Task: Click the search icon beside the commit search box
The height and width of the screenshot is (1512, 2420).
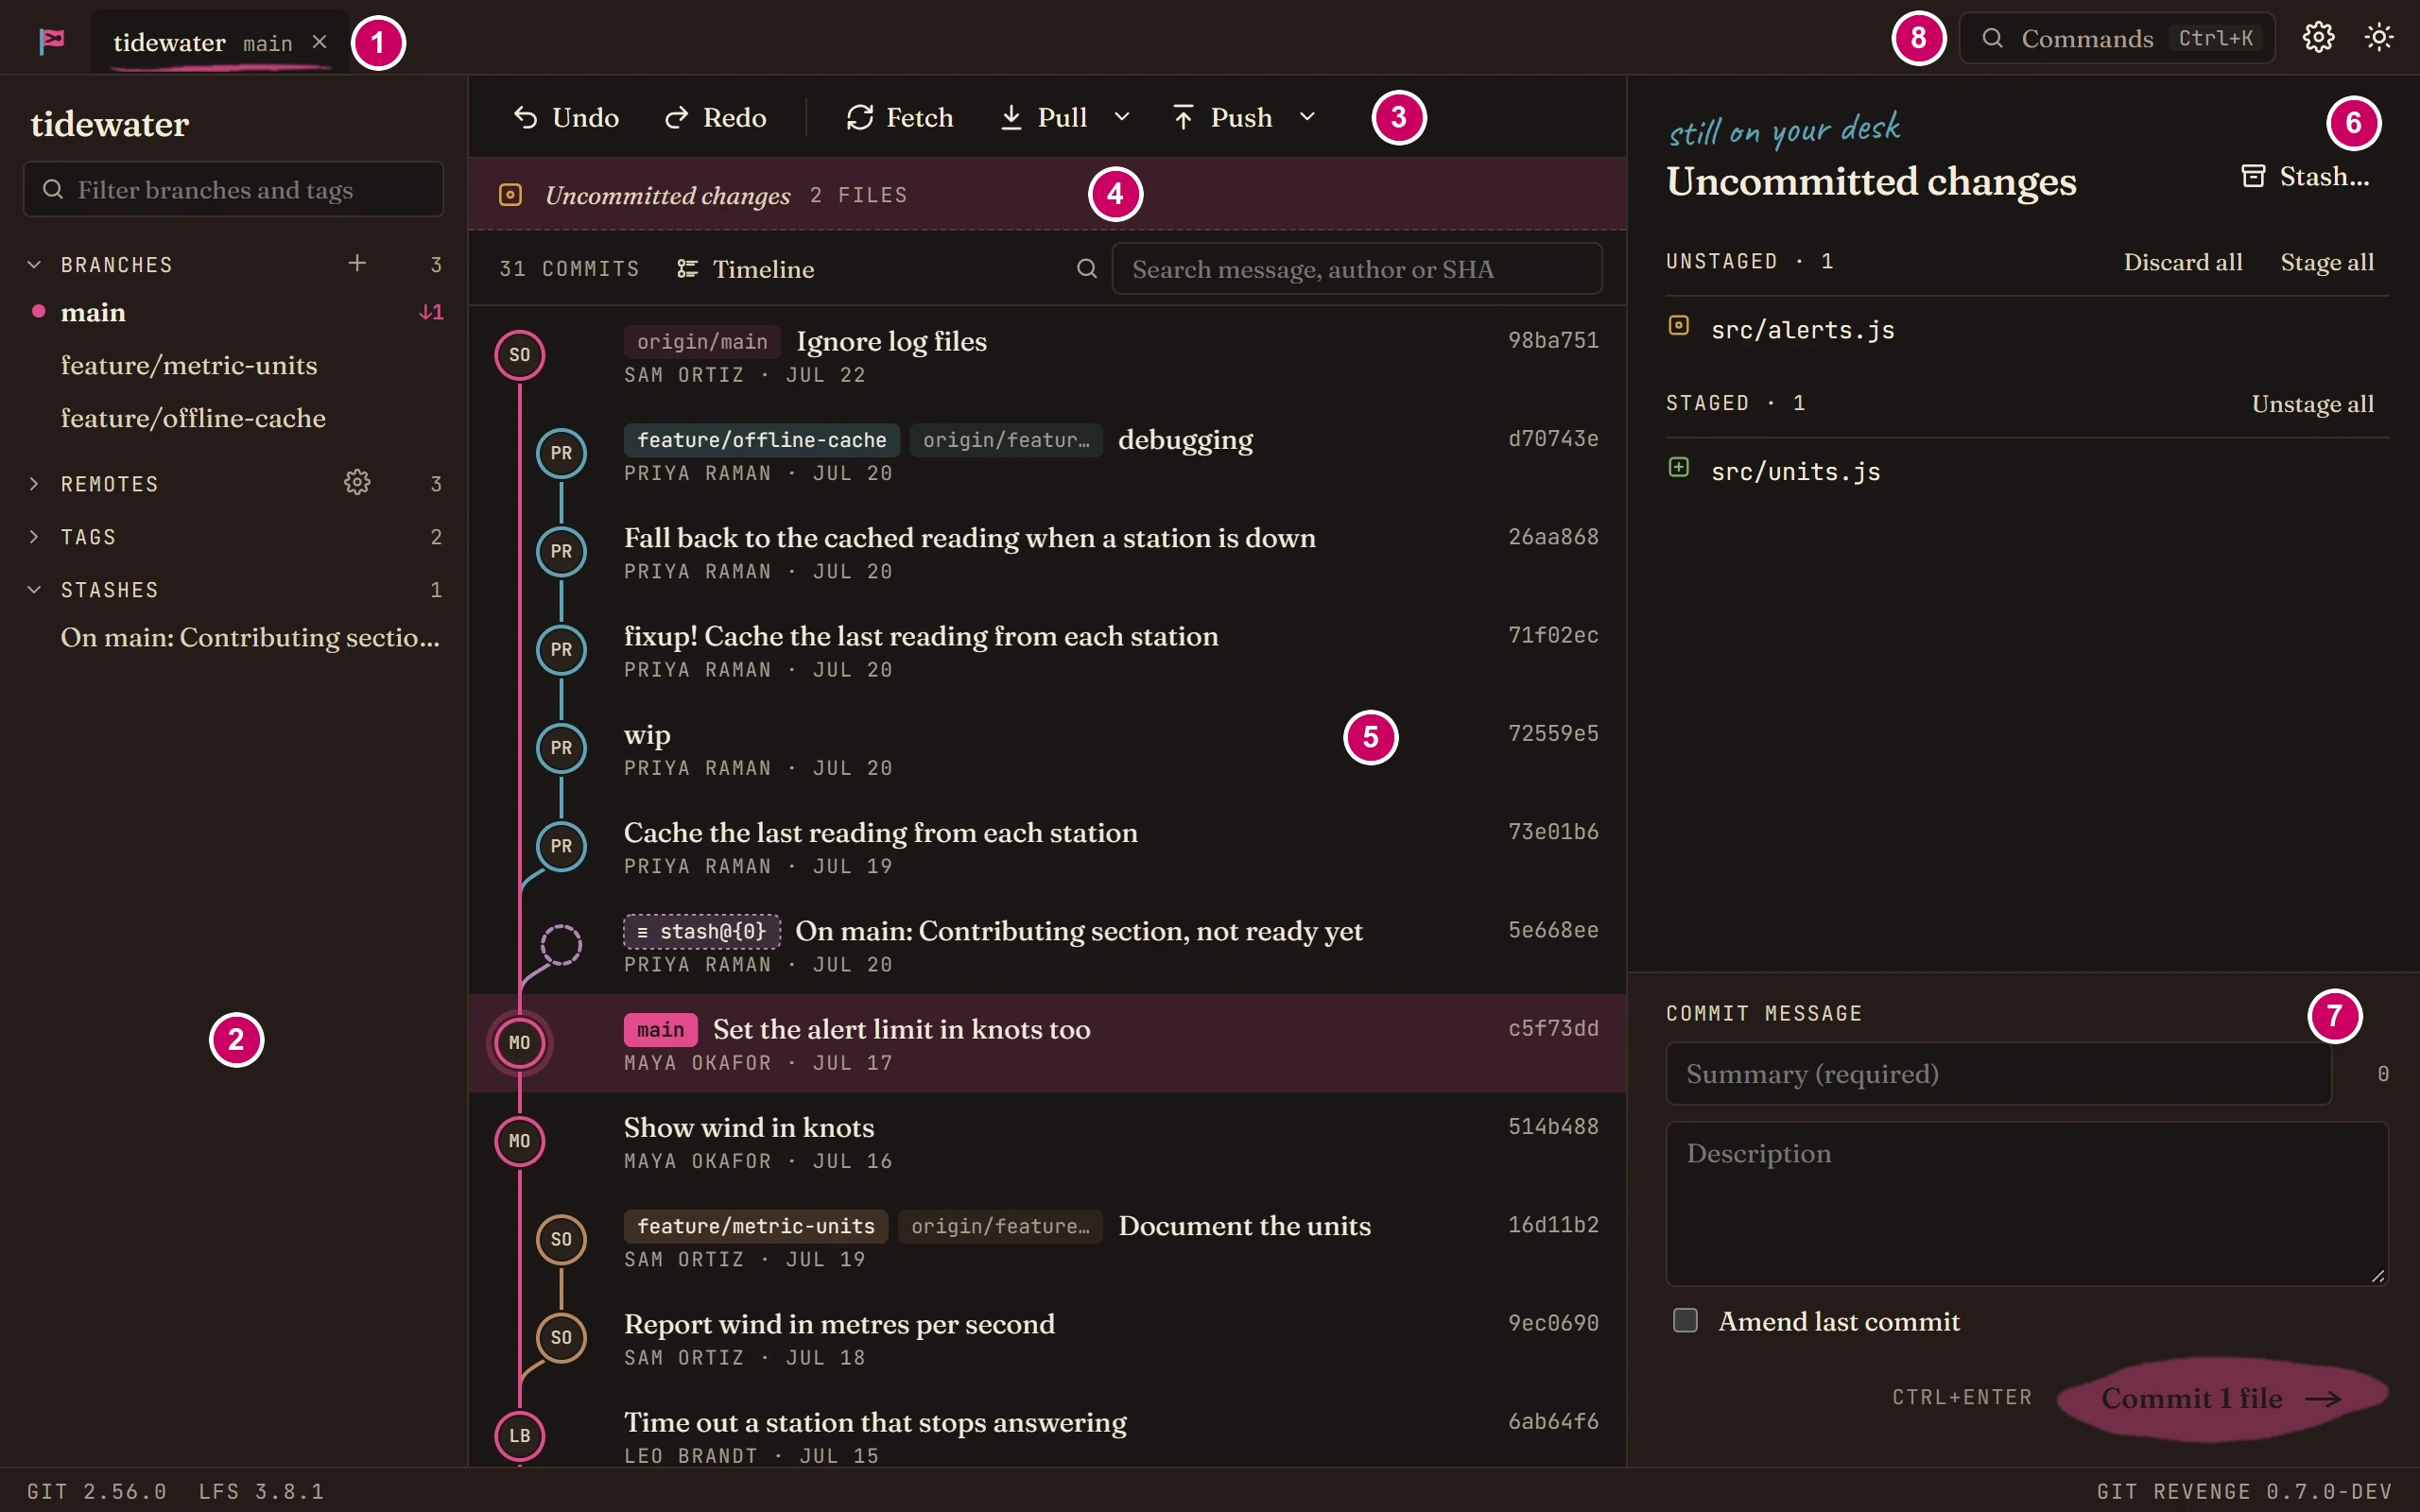Action: coord(1087,269)
